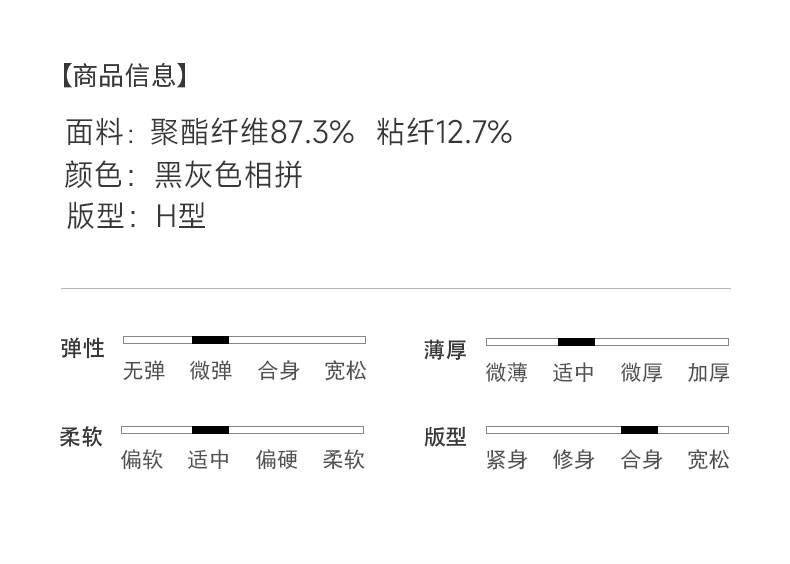Screen dimensions: 790x564
Task: Click the black marker on the 薄厚 scale
Action: (x=576, y=342)
